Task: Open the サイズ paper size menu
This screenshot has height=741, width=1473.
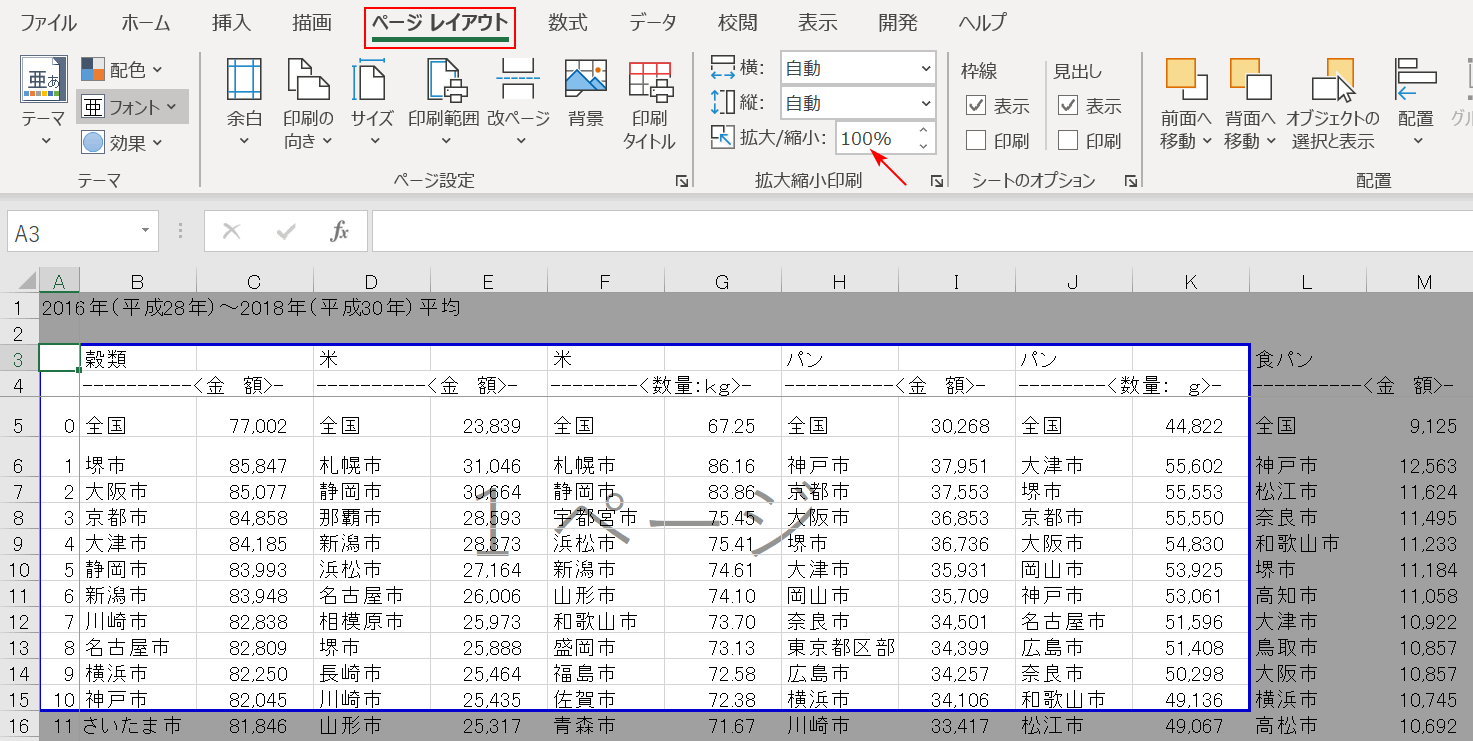Action: tap(371, 104)
